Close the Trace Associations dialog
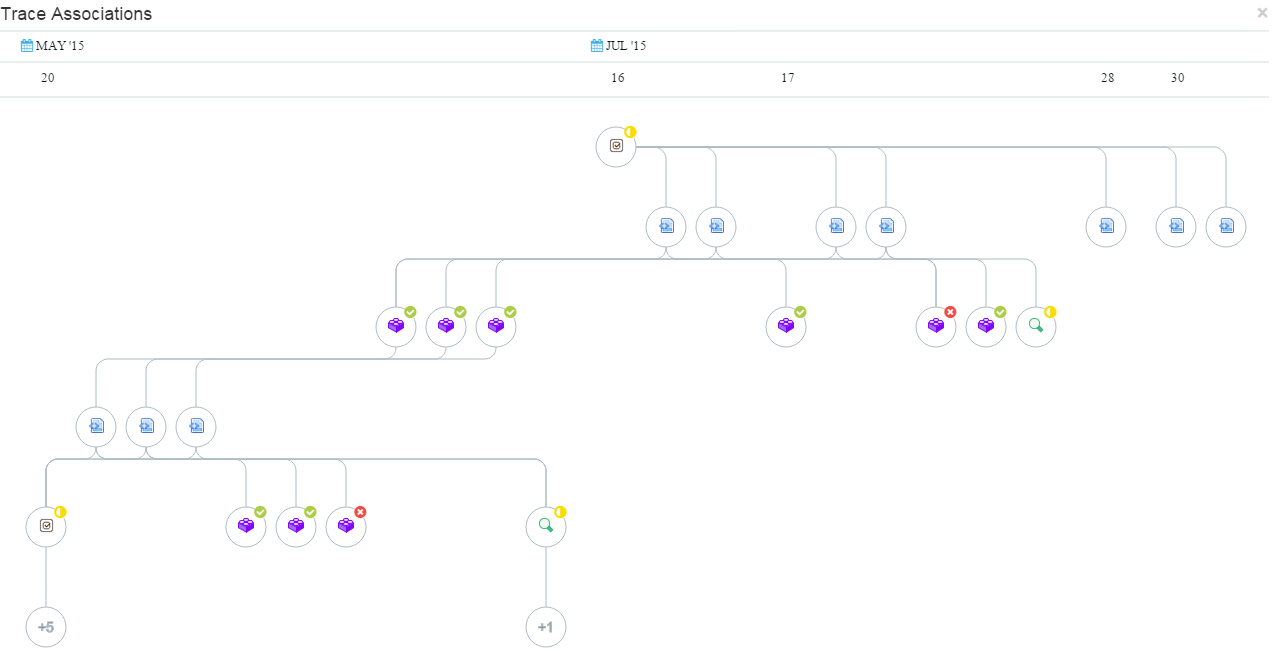Viewport: 1275px width, 651px height. click(x=1262, y=13)
